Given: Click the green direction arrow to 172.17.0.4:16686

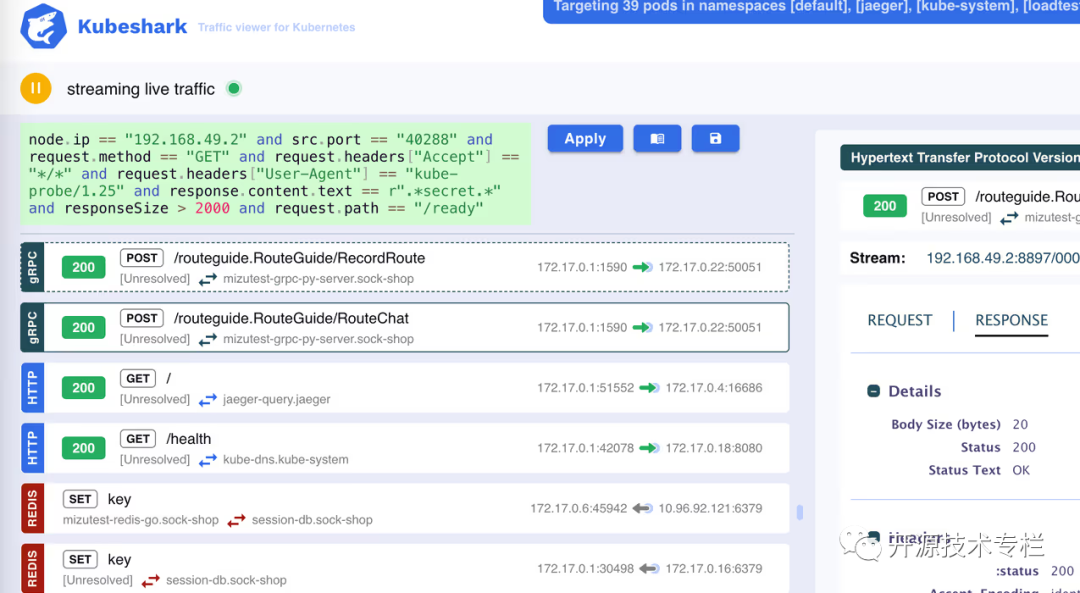Looking at the screenshot, I should 649,388.
